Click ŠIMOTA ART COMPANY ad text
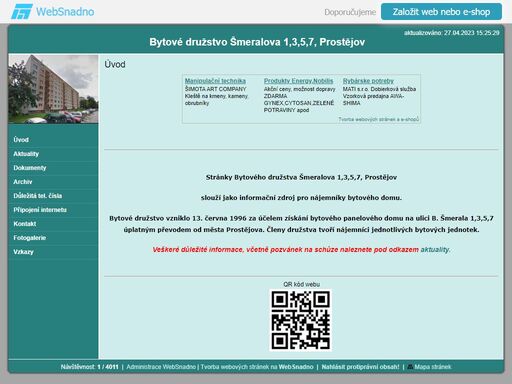The image size is (512, 384). pos(215,89)
